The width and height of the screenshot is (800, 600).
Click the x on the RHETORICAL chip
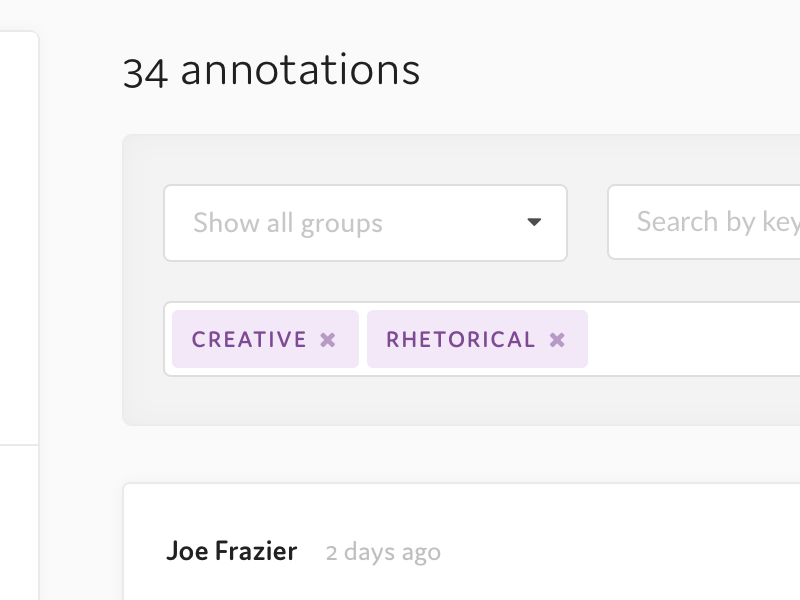point(557,339)
